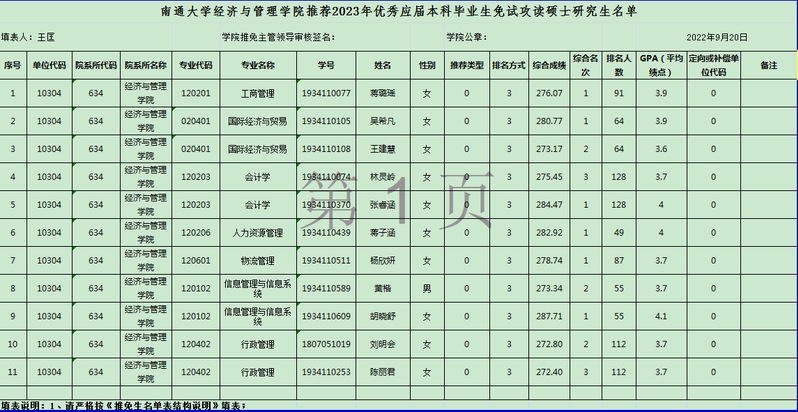Select student ID 1934110105
798x412 pixels.
326,121
